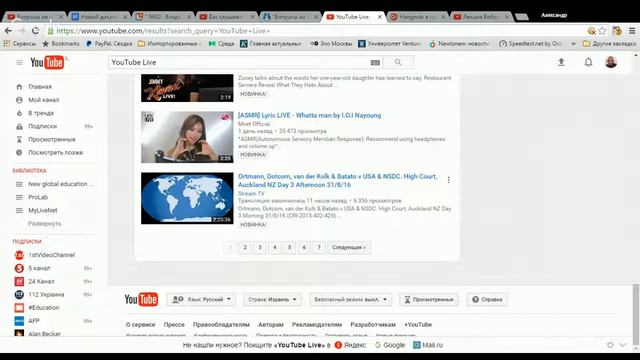Search on Mail.ru via bottom bar
Screen dimensions: 640x360
pyautogui.click(x=428, y=345)
